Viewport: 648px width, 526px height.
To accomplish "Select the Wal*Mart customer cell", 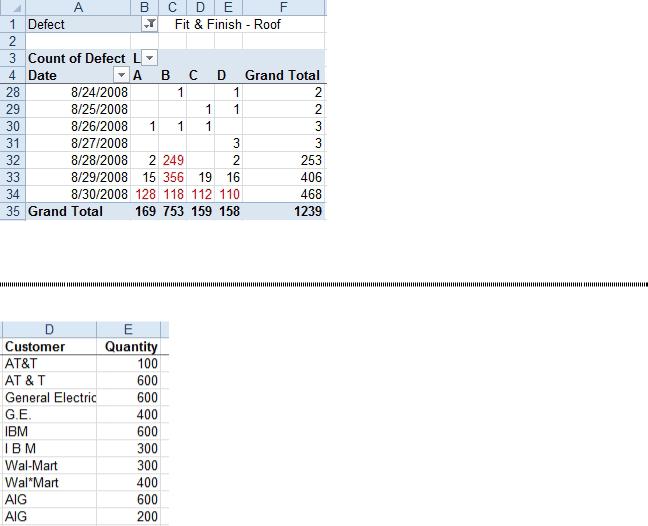I will coord(49,483).
